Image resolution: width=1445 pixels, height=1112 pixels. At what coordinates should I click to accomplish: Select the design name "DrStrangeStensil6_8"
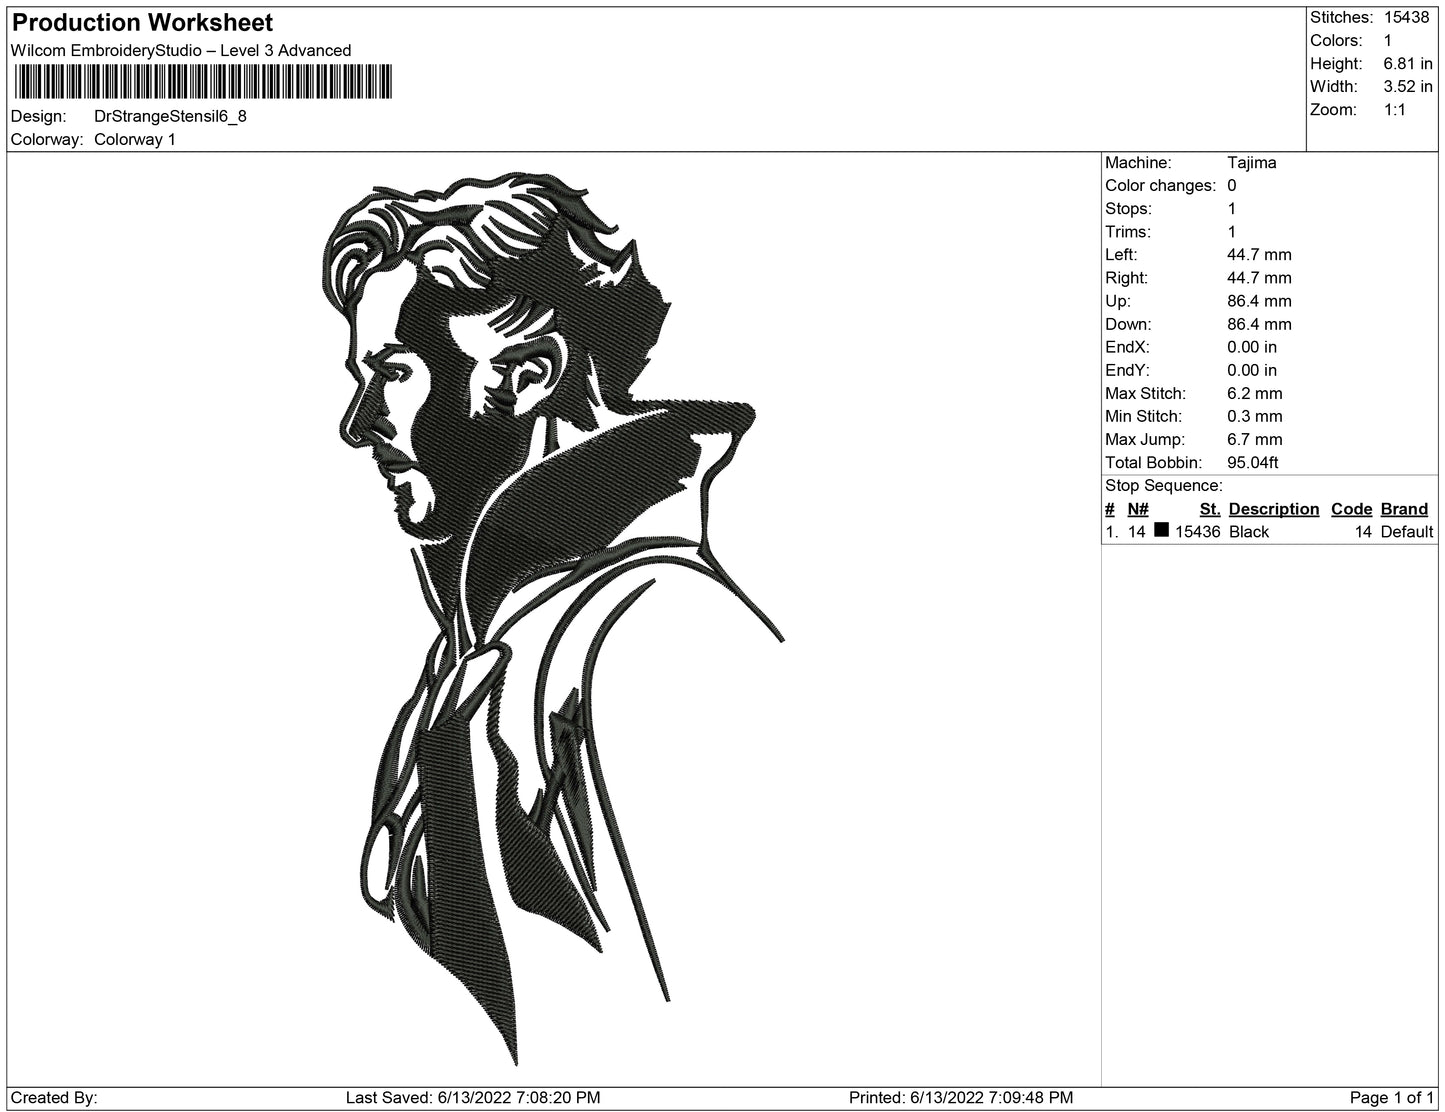tap(170, 116)
